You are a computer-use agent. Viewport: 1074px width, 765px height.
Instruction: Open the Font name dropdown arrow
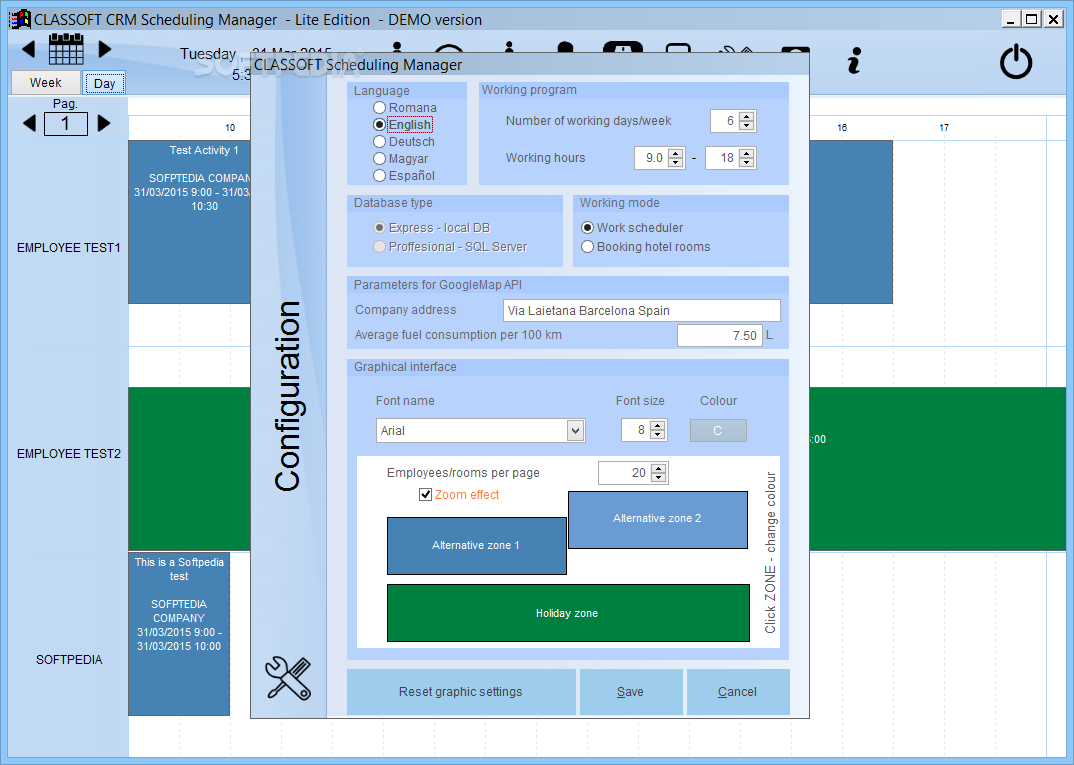[575, 431]
